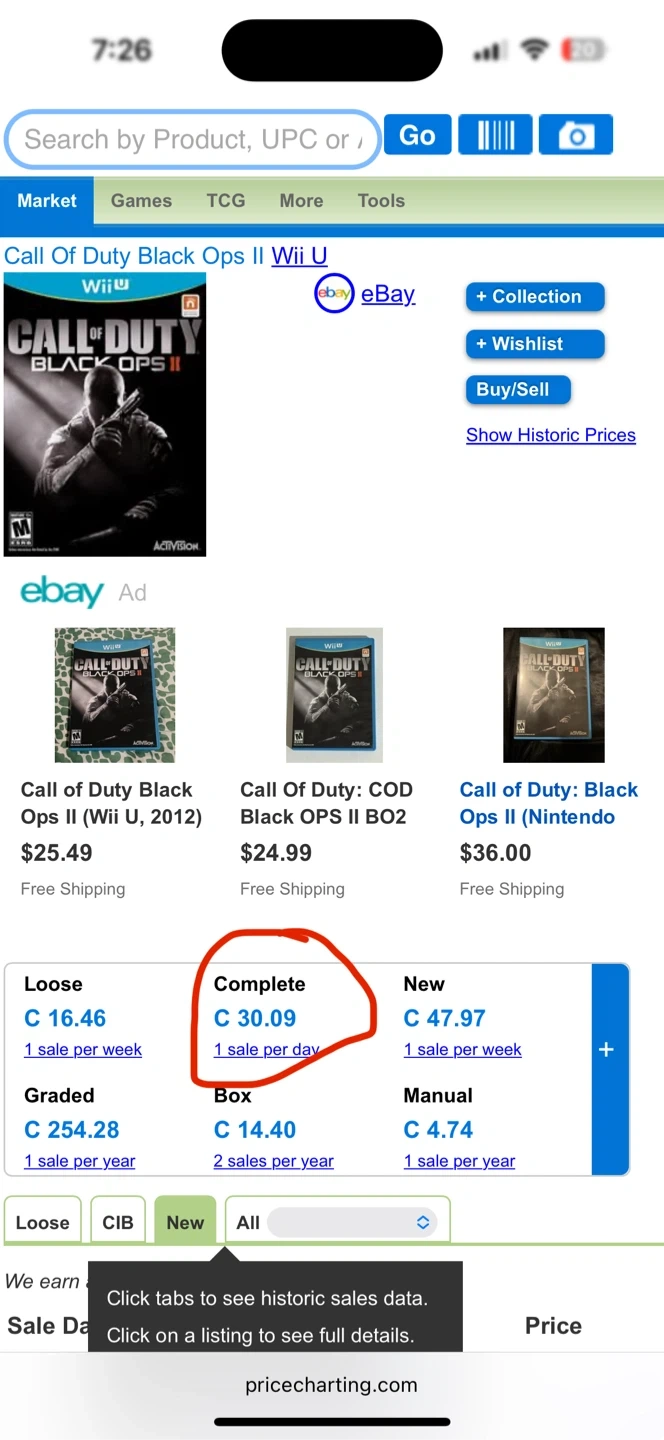Add game with + Collection button
The width and height of the screenshot is (664, 1440).
click(535, 297)
